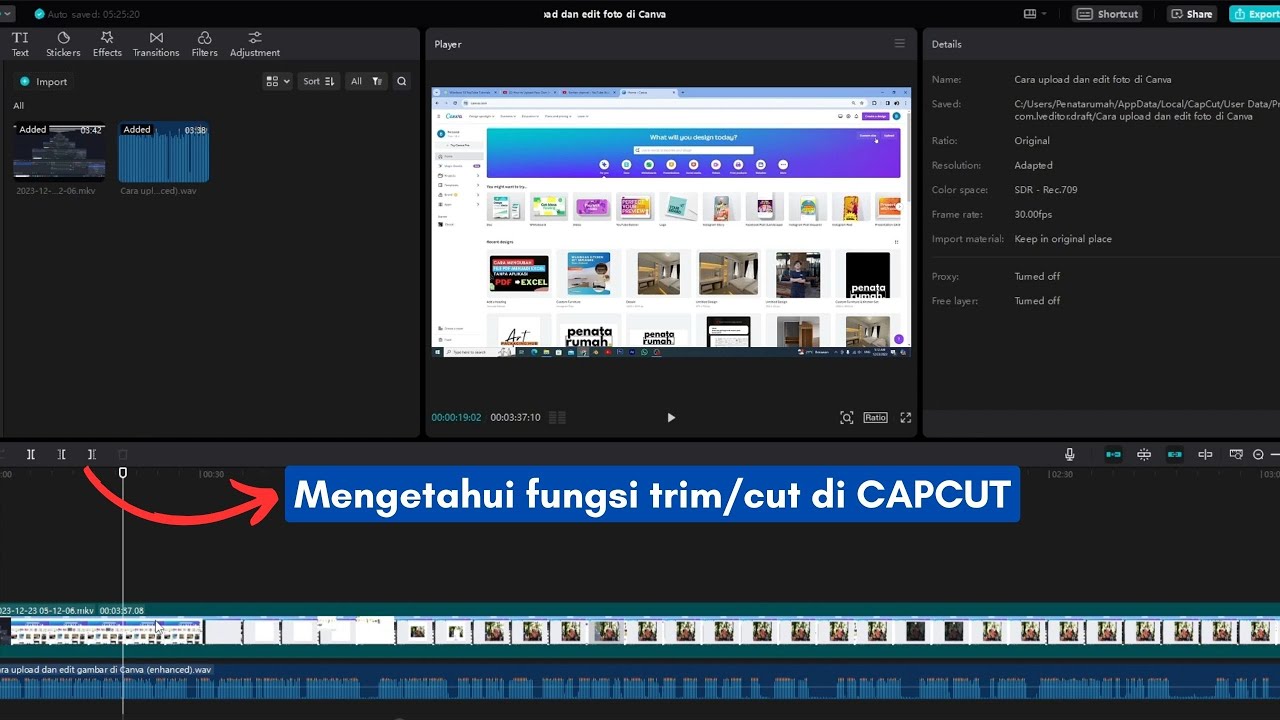Click the Share button

[1192, 14]
